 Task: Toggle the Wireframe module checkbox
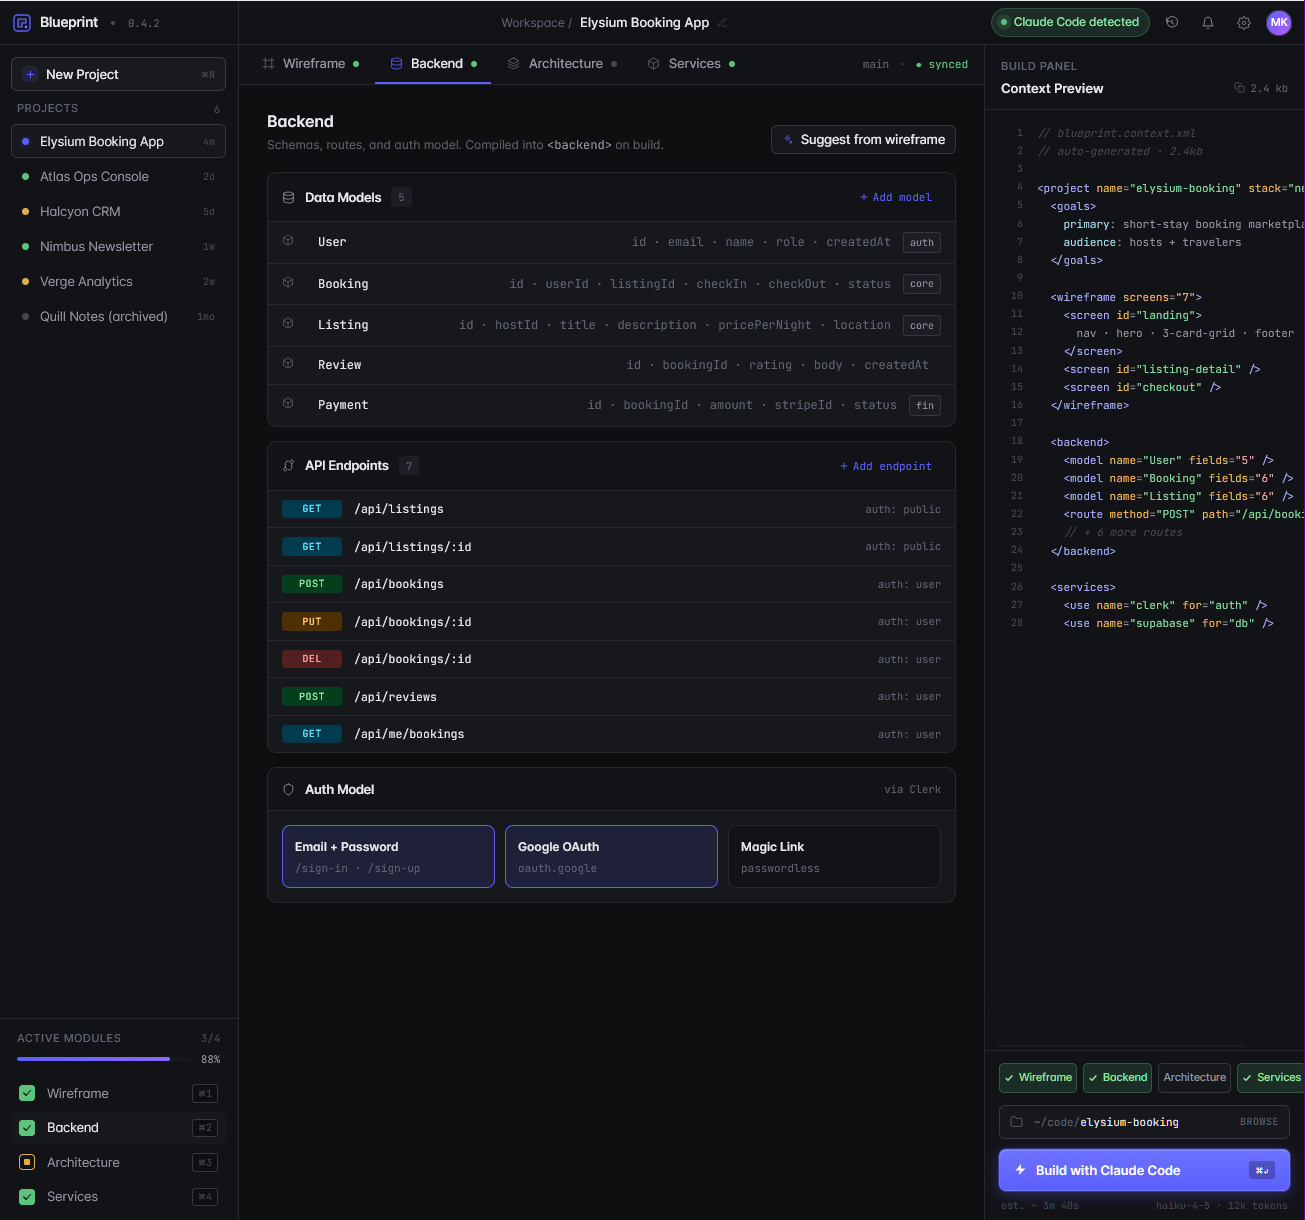27,1093
